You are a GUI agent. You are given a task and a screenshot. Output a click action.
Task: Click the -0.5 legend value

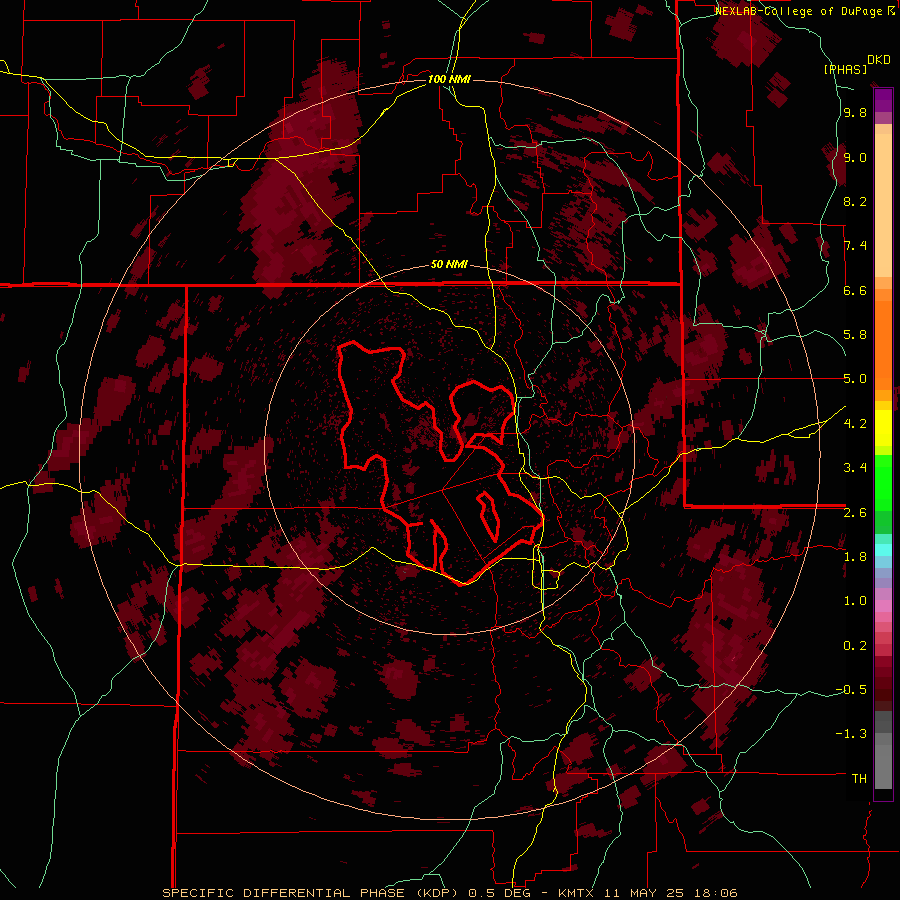(x=851, y=690)
